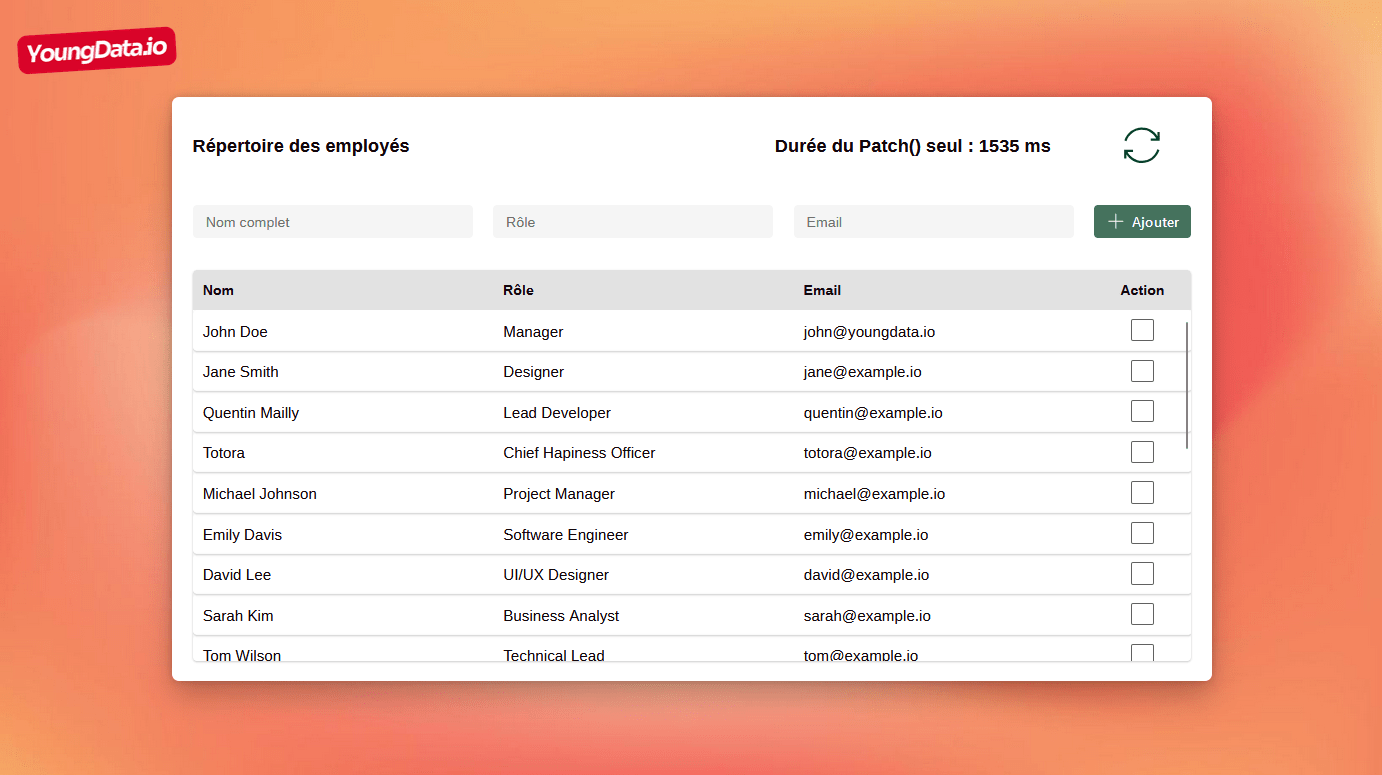This screenshot has width=1382, height=775.
Task: Click the john@youngdata.io email
Action: (870, 332)
